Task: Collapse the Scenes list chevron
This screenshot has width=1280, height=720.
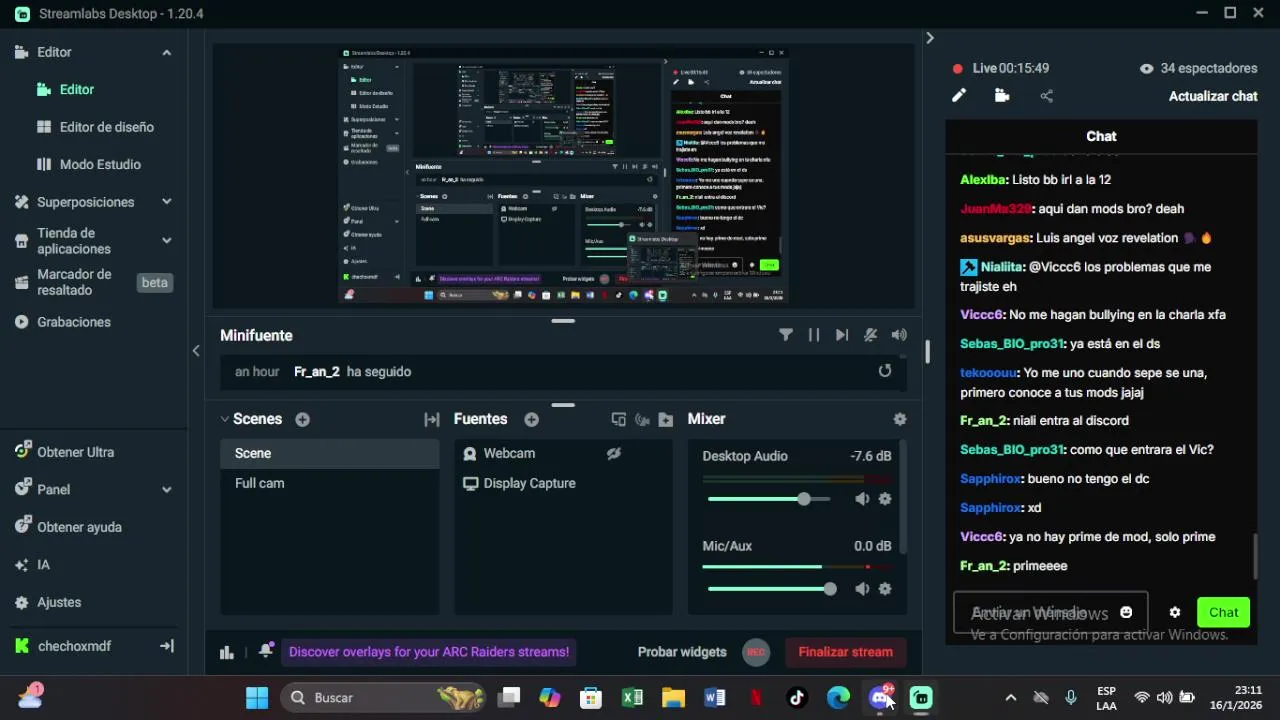Action: [x=225, y=419]
